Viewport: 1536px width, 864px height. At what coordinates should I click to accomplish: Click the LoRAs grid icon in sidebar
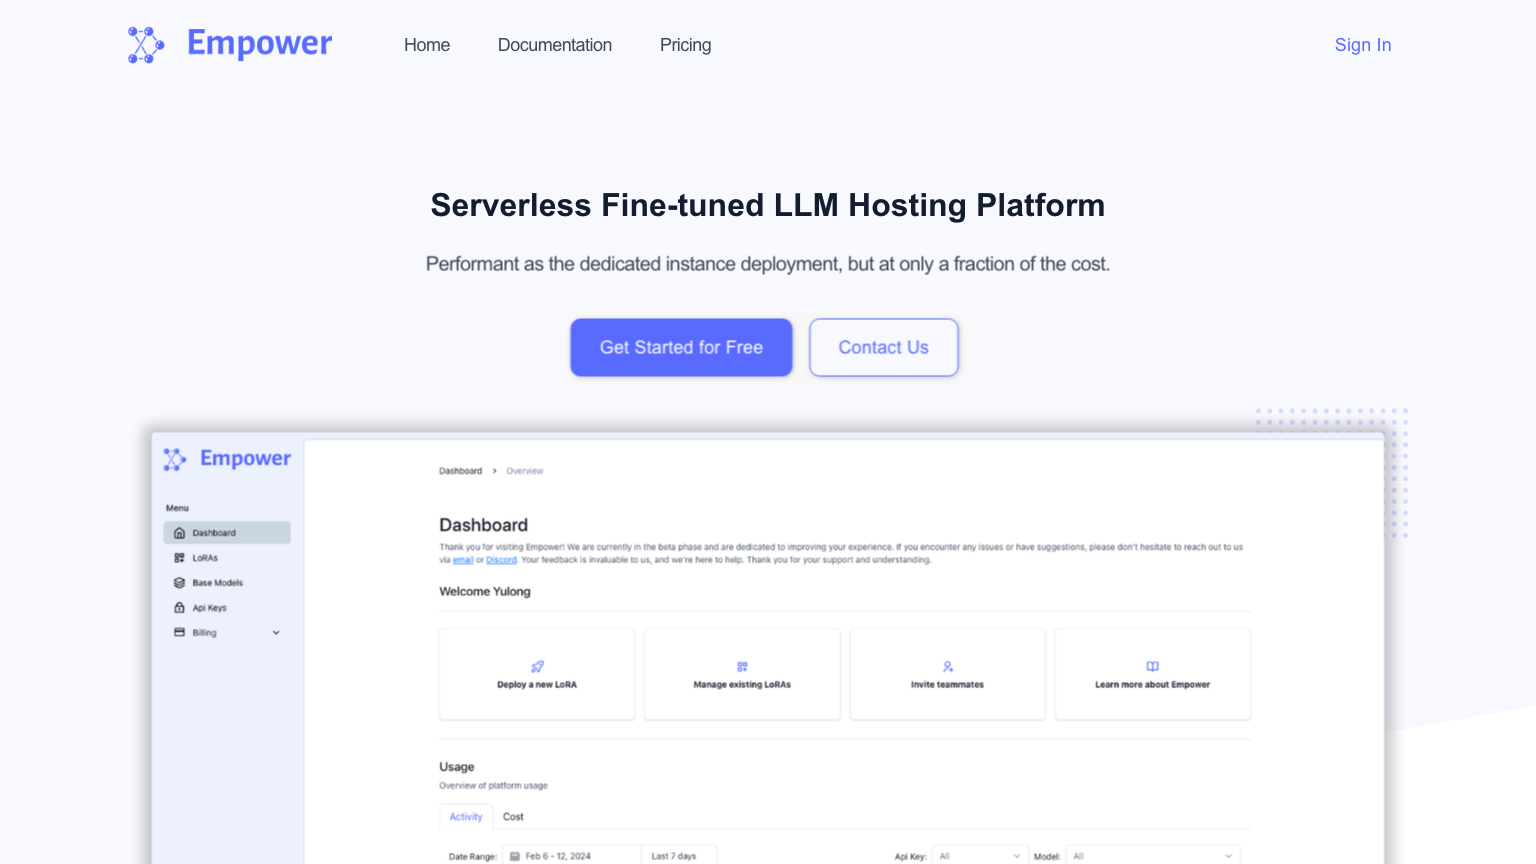tap(180, 558)
